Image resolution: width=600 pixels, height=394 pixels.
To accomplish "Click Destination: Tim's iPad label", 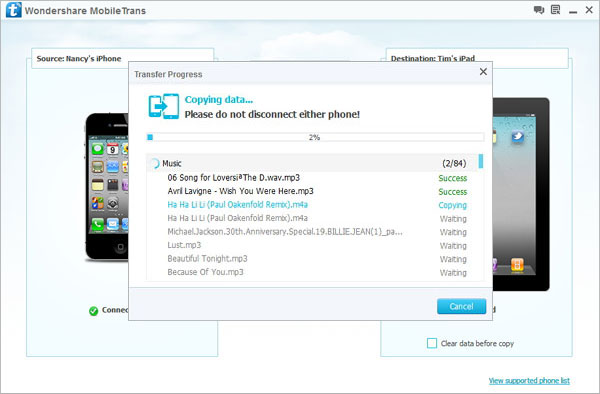I will click(433, 59).
